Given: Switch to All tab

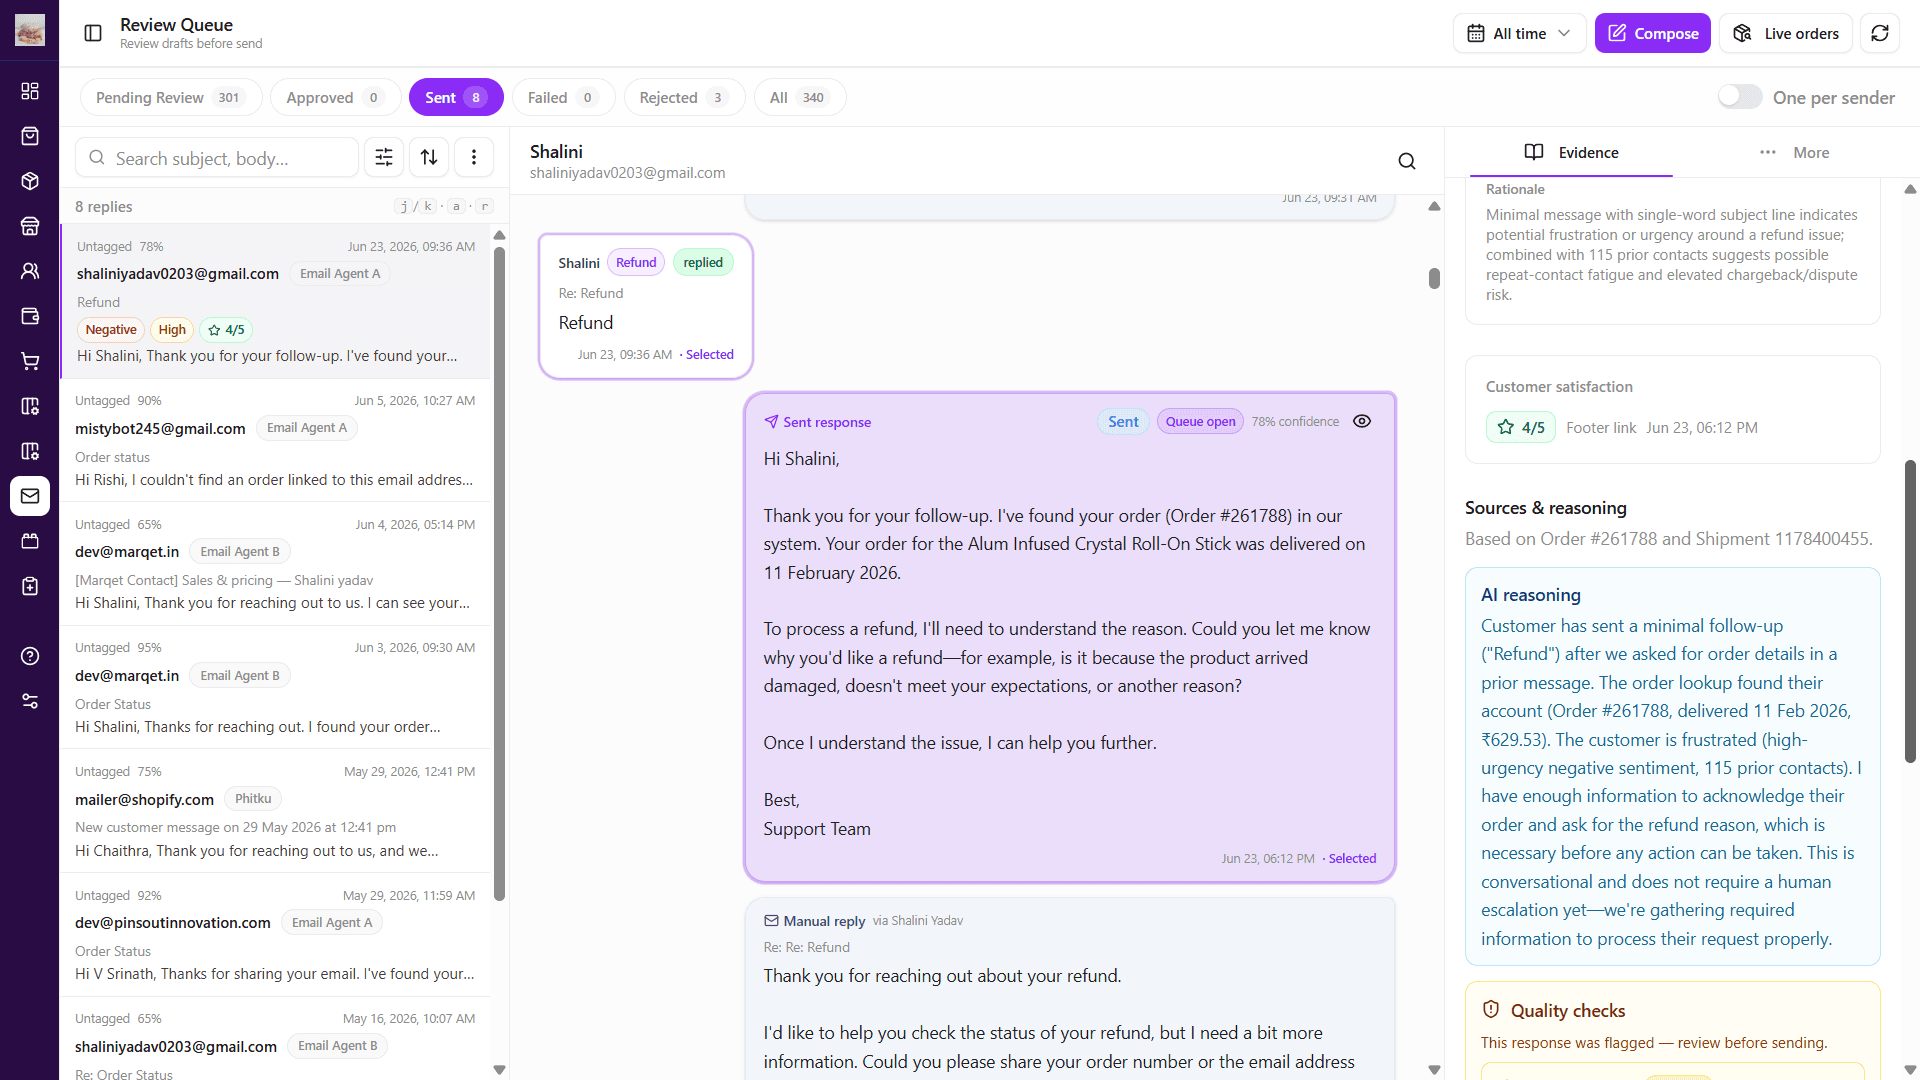Looking at the screenshot, I should [x=799, y=97].
